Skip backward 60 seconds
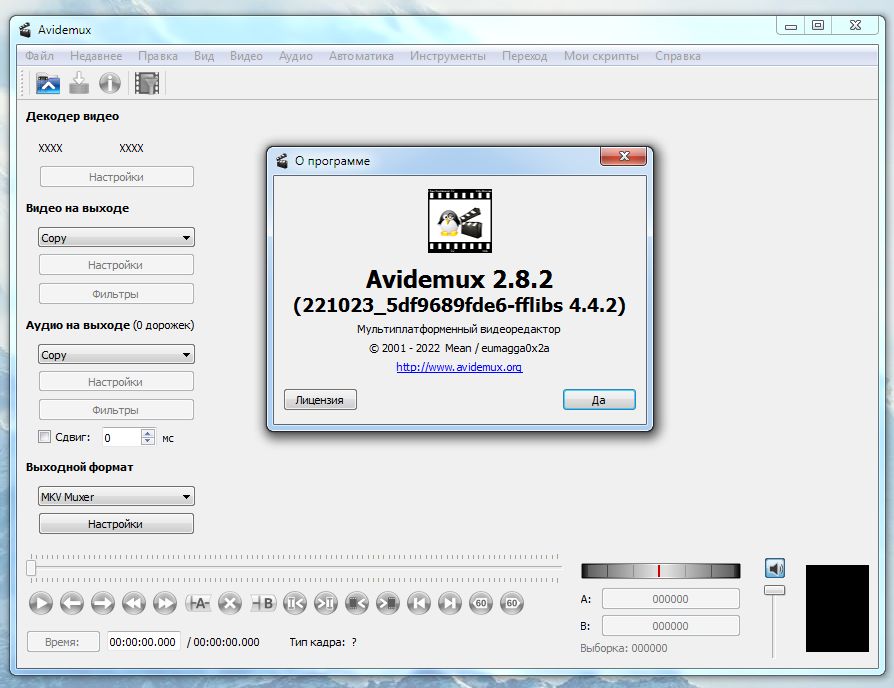This screenshot has height=688, width=894. click(x=481, y=603)
